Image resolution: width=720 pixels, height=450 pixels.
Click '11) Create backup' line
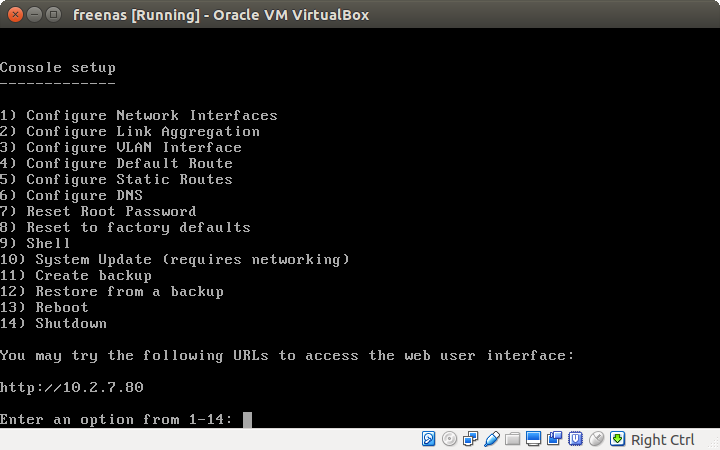tap(76, 276)
